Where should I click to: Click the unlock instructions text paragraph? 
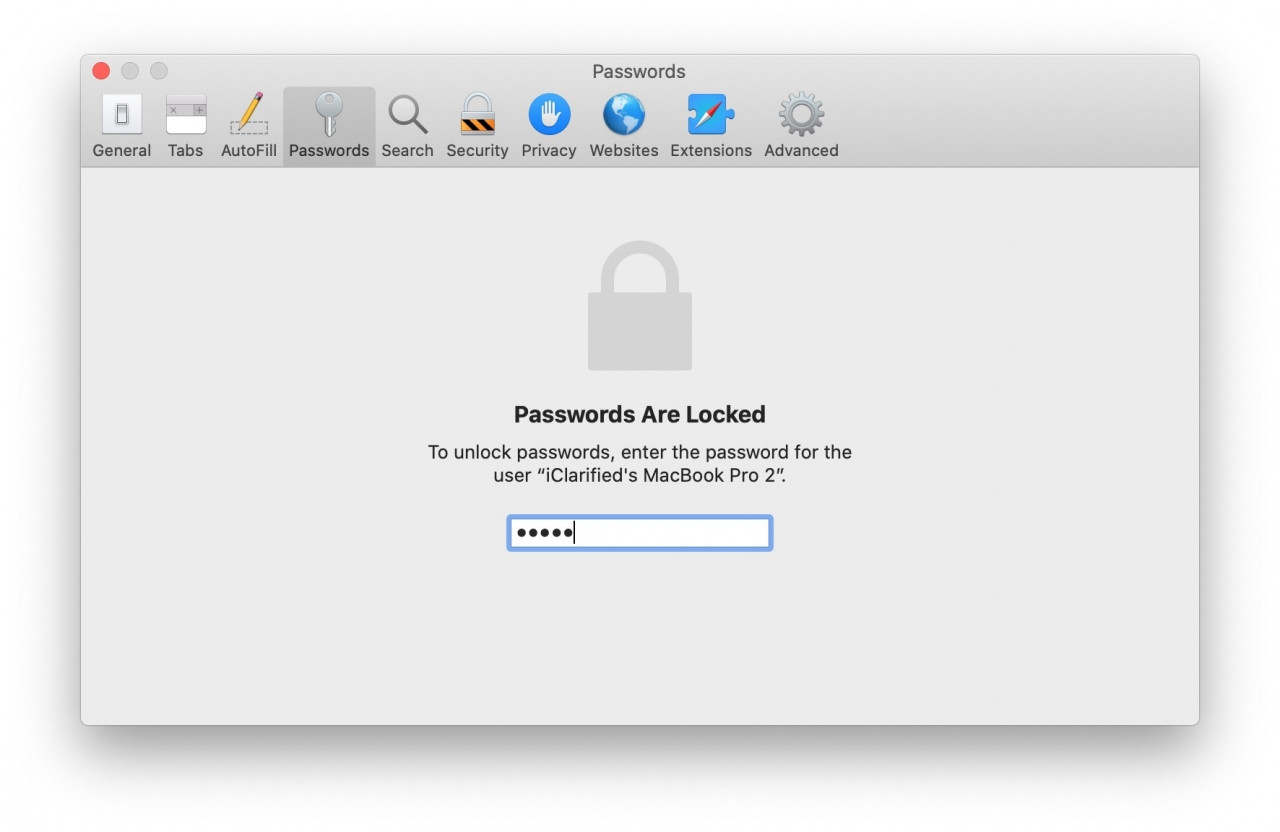tap(640, 464)
